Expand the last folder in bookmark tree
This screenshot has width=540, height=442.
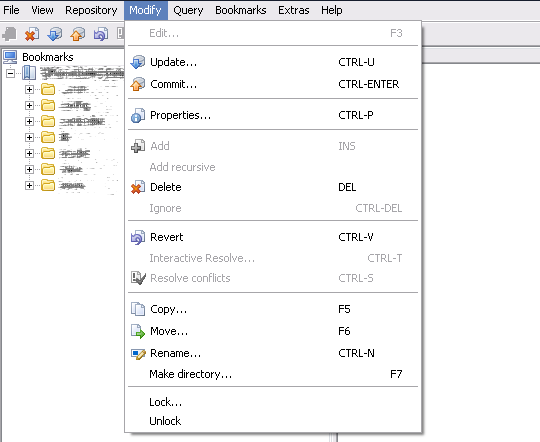tap(29, 186)
